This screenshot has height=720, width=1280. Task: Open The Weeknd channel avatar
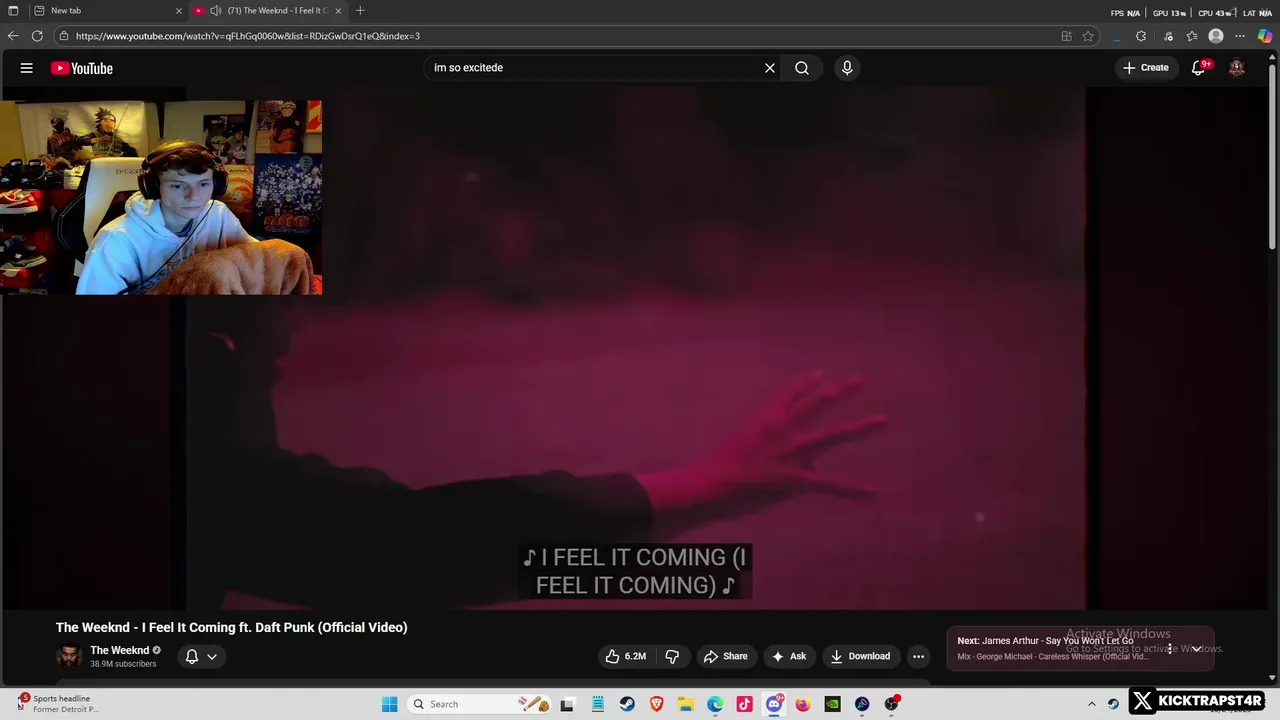pyautogui.click(x=69, y=656)
